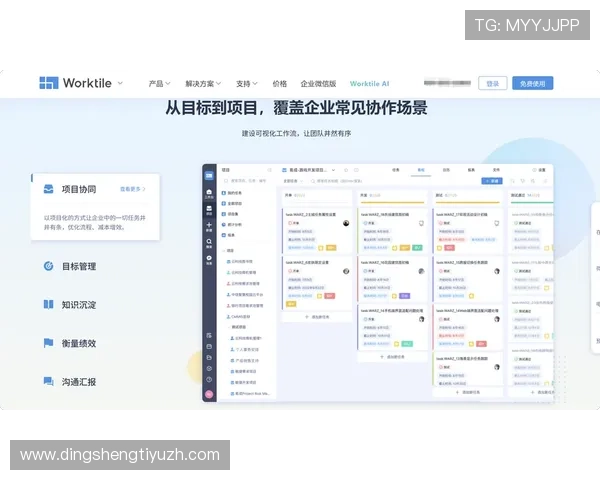Viewport: 600px width, 480px height.
Task: Click the pink avatar at sidebar bottom
Action: pyautogui.click(x=209, y=394)
